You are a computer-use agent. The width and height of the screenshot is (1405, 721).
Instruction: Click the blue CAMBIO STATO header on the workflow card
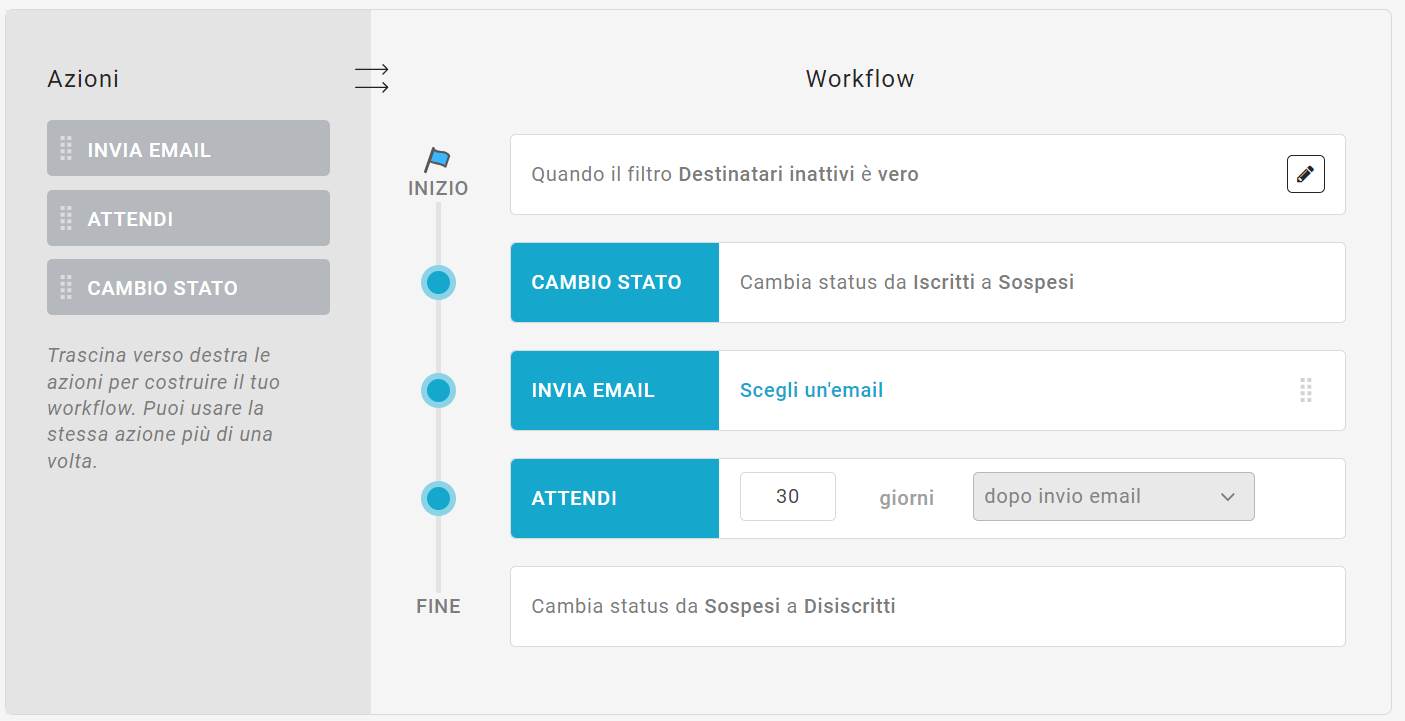[x=614, y=282]
